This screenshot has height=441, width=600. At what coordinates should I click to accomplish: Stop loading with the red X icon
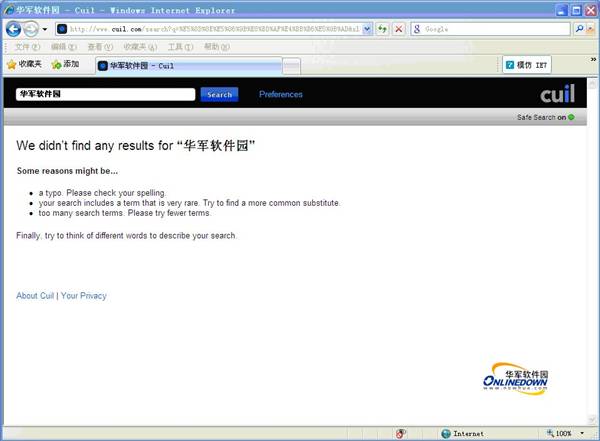click(x=398, y=29)
